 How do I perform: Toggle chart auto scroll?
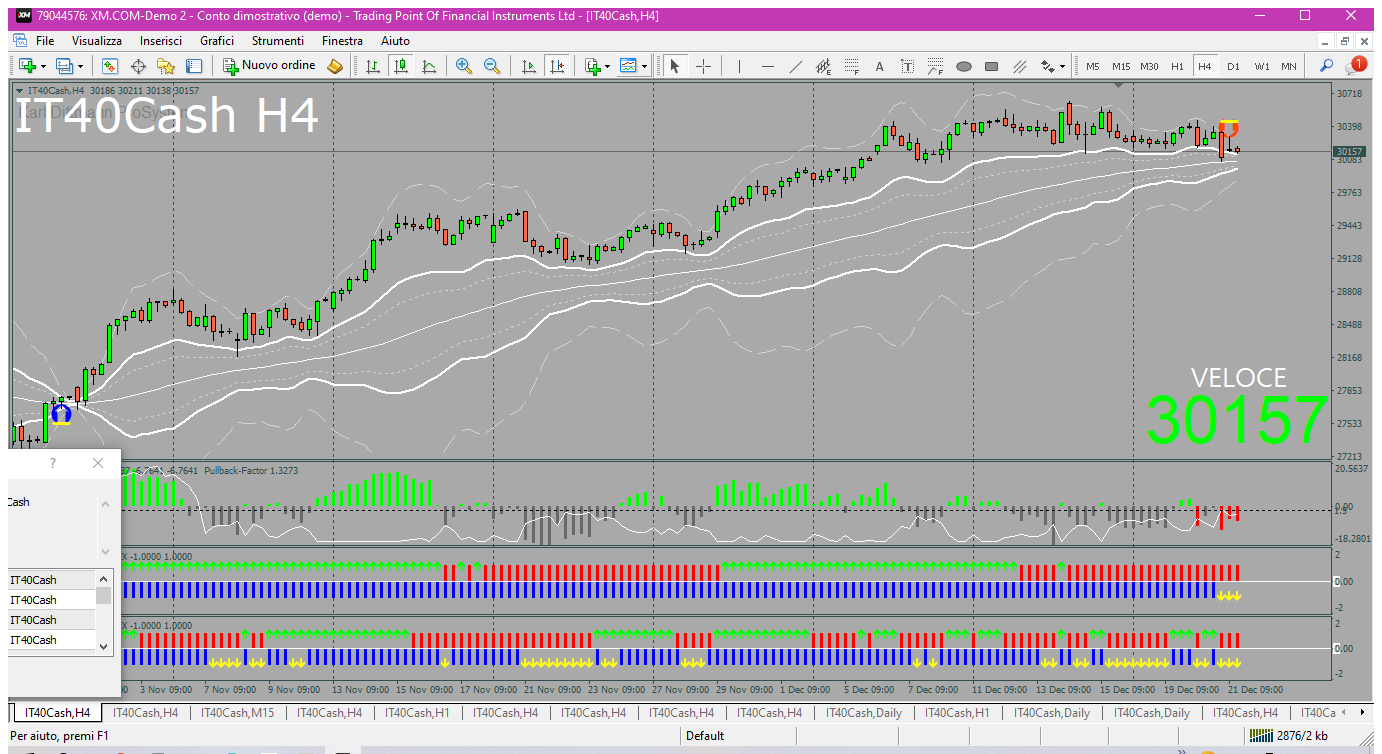coord(529,66)
